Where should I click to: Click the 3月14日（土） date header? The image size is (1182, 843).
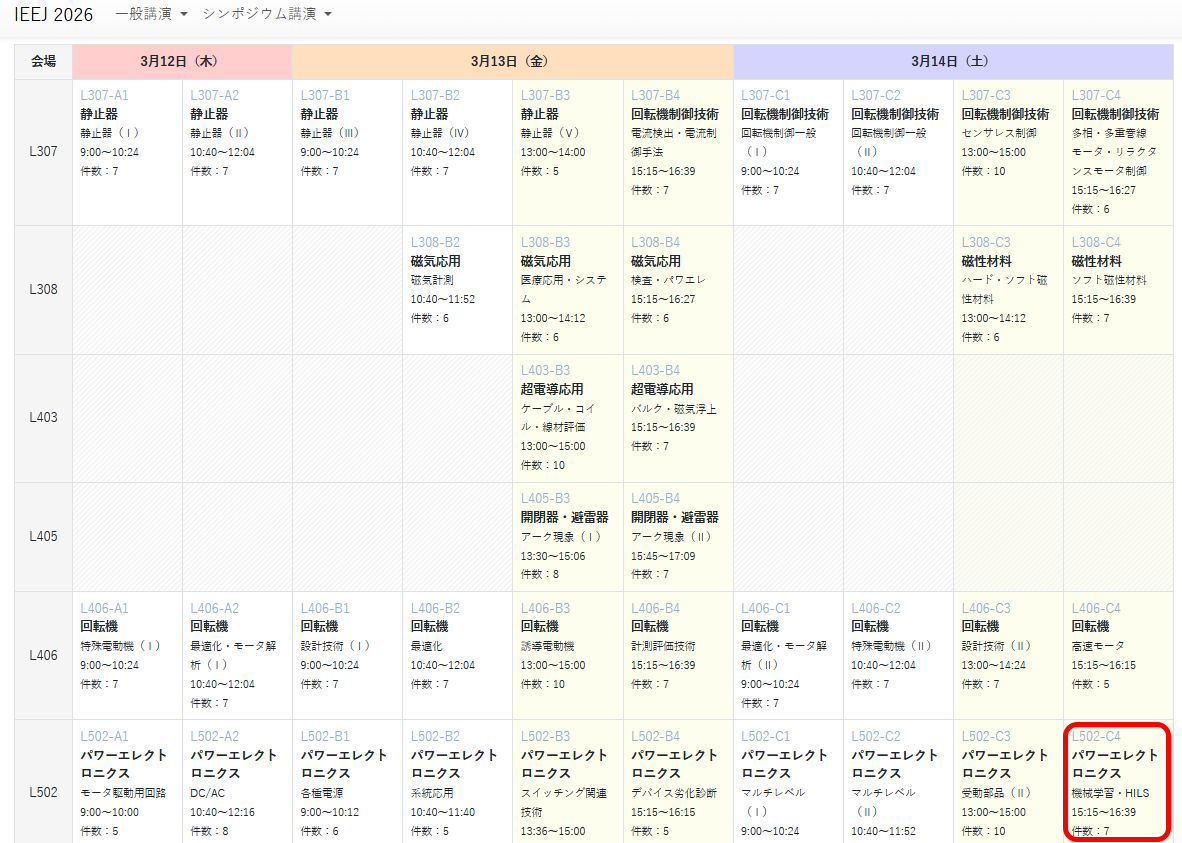point(953,61)
